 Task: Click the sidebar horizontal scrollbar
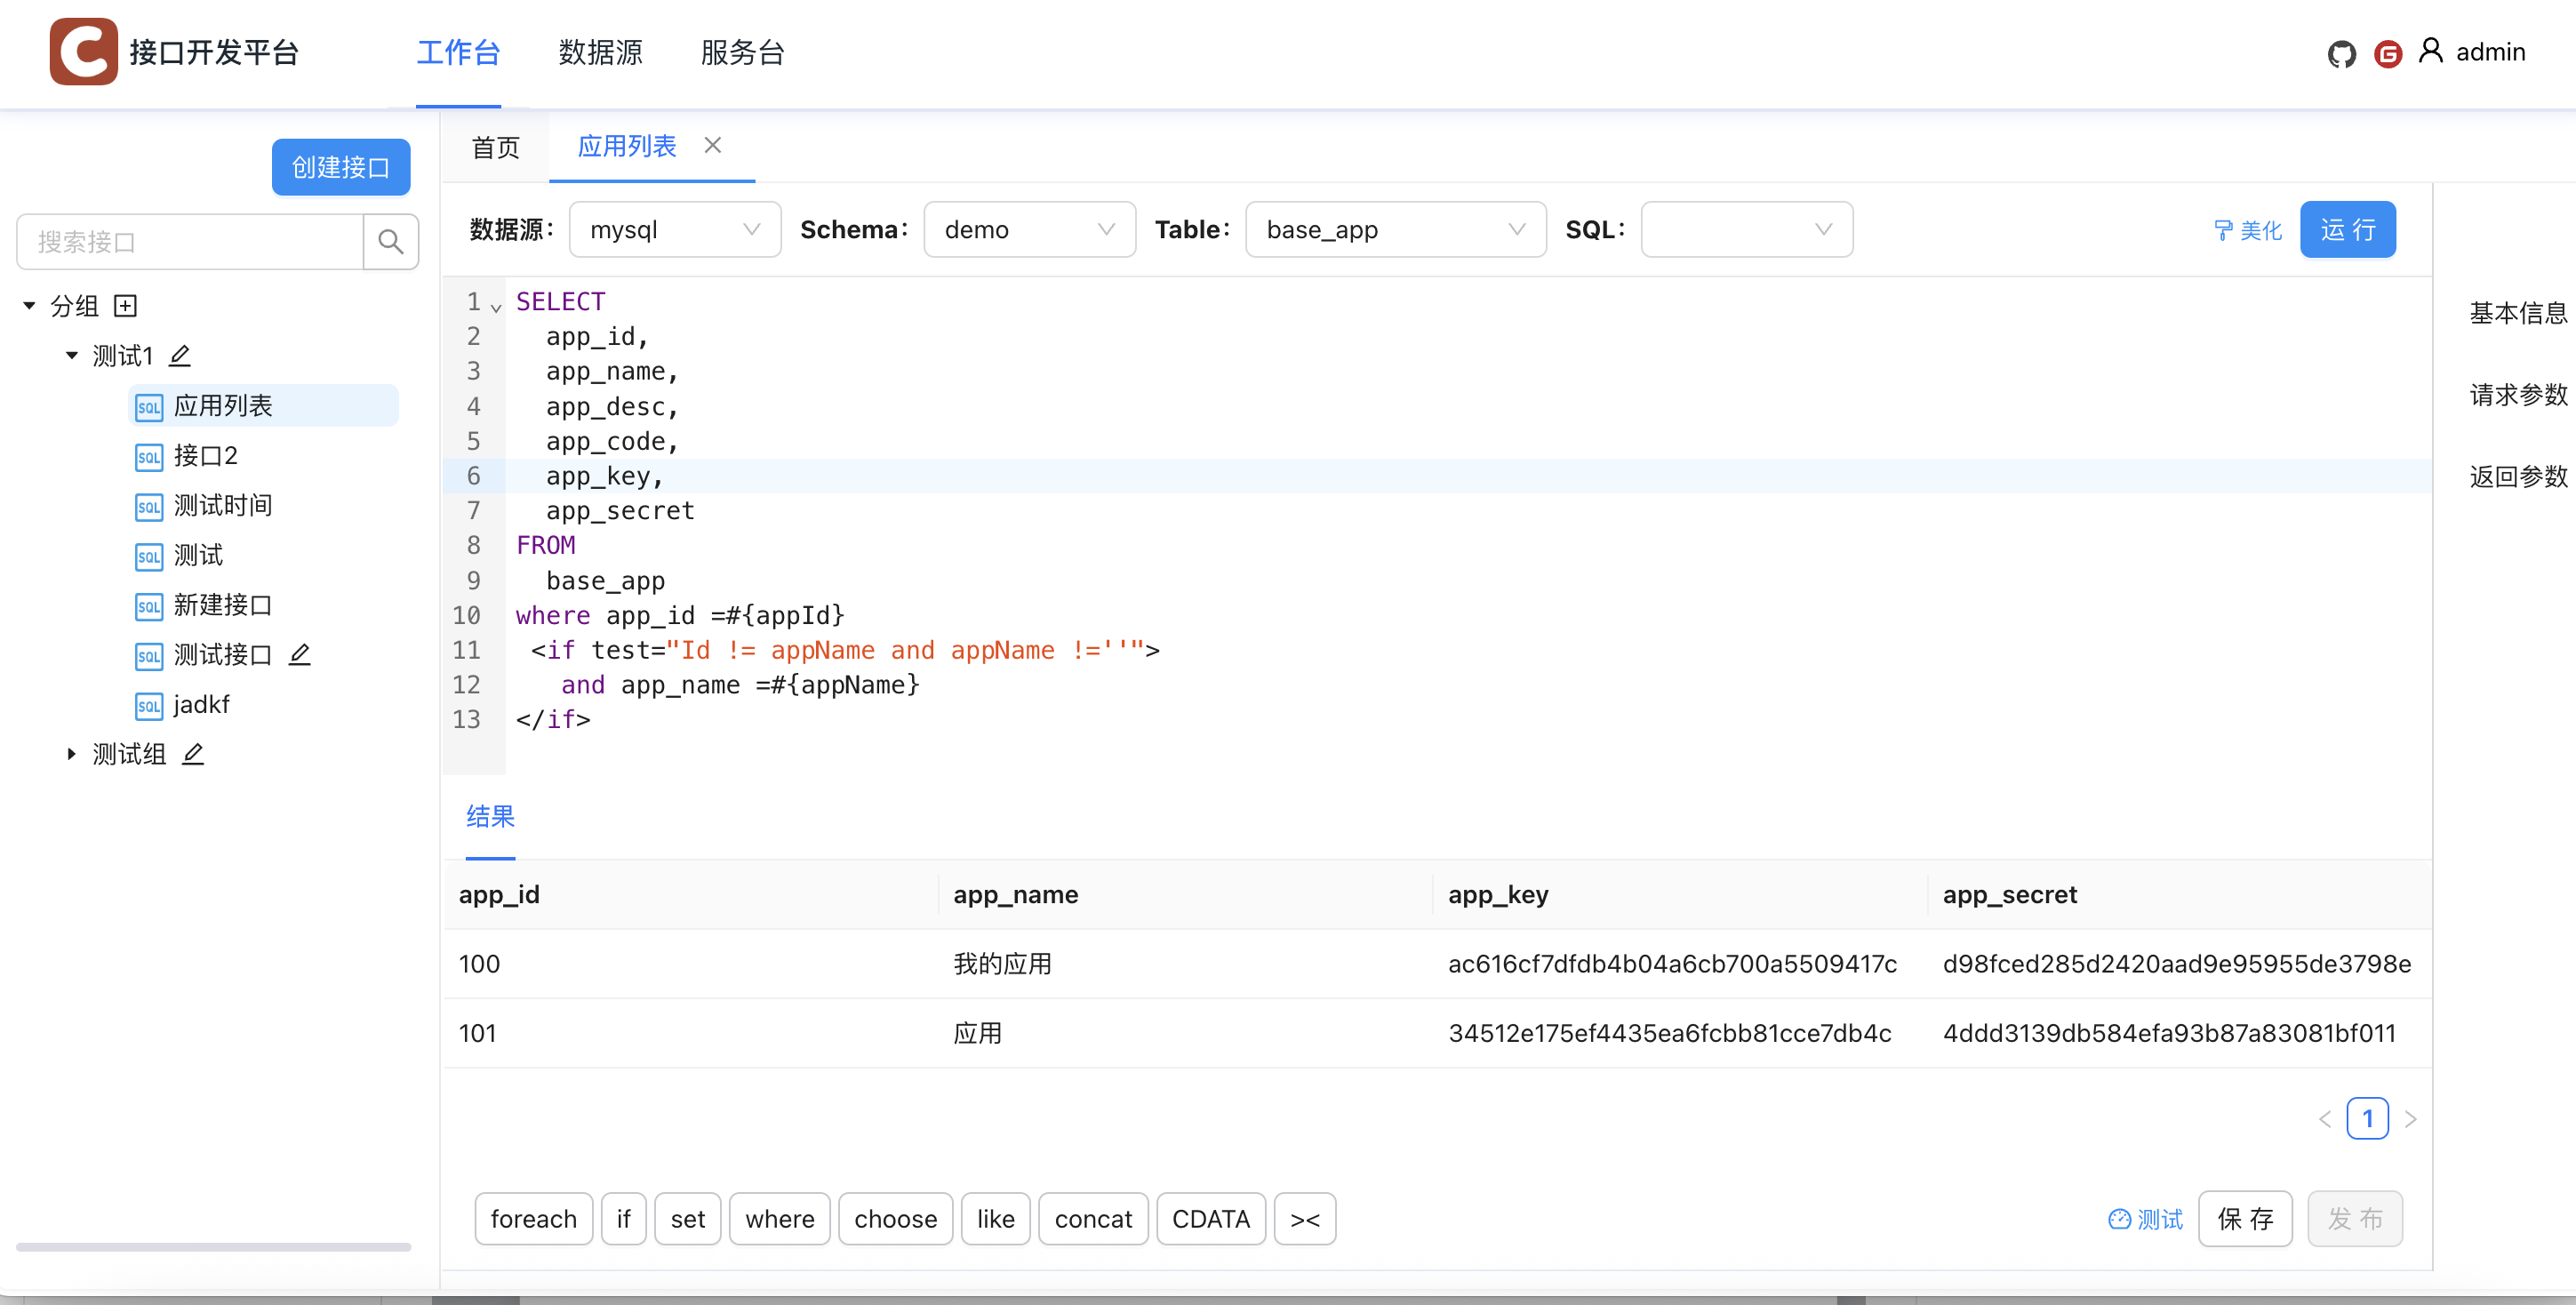click(213, 1247)
